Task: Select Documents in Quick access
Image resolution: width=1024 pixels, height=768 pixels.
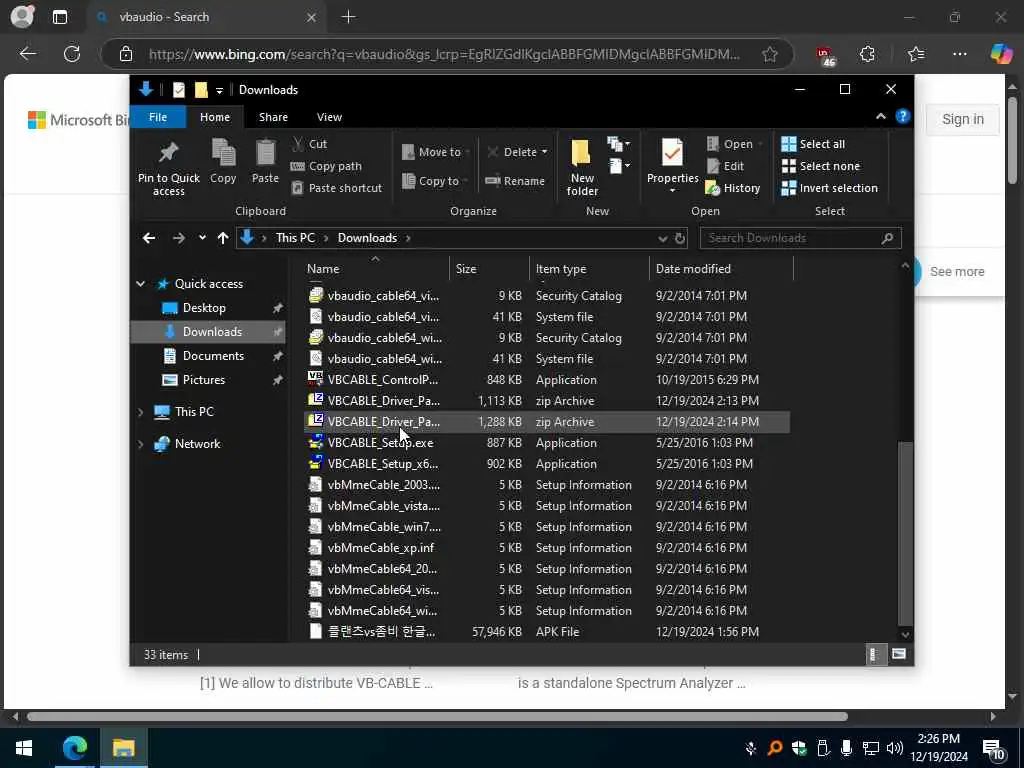Action: [213, 356]
